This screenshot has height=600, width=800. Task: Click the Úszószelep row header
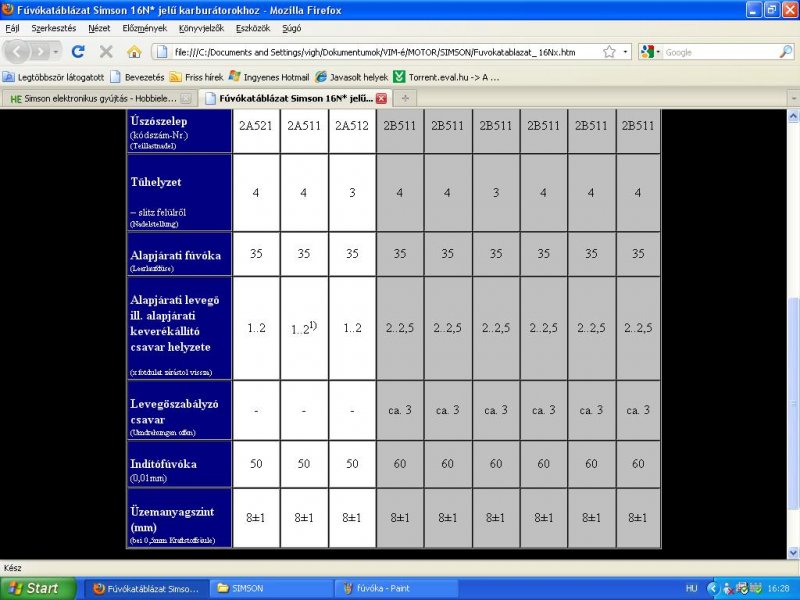coord(180,132)
